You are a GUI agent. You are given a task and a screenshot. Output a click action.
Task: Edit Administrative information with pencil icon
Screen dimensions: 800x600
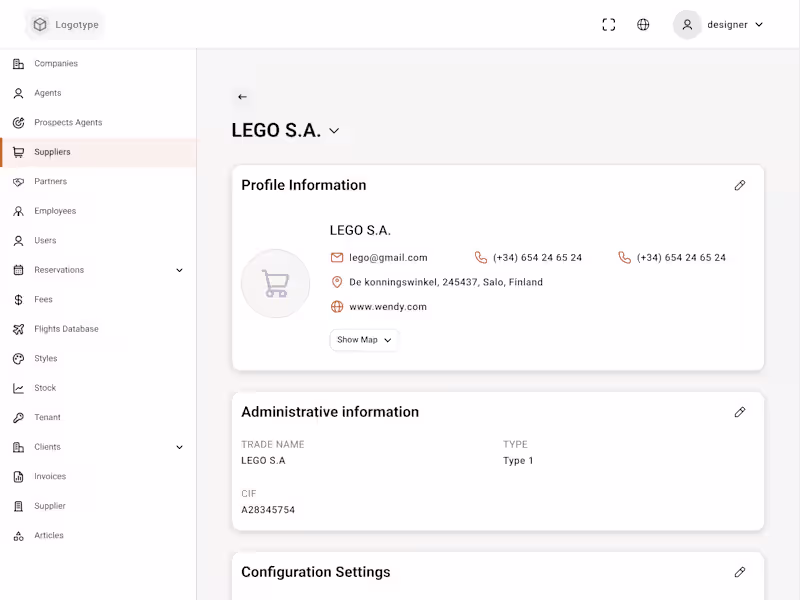tap(740, 412)
